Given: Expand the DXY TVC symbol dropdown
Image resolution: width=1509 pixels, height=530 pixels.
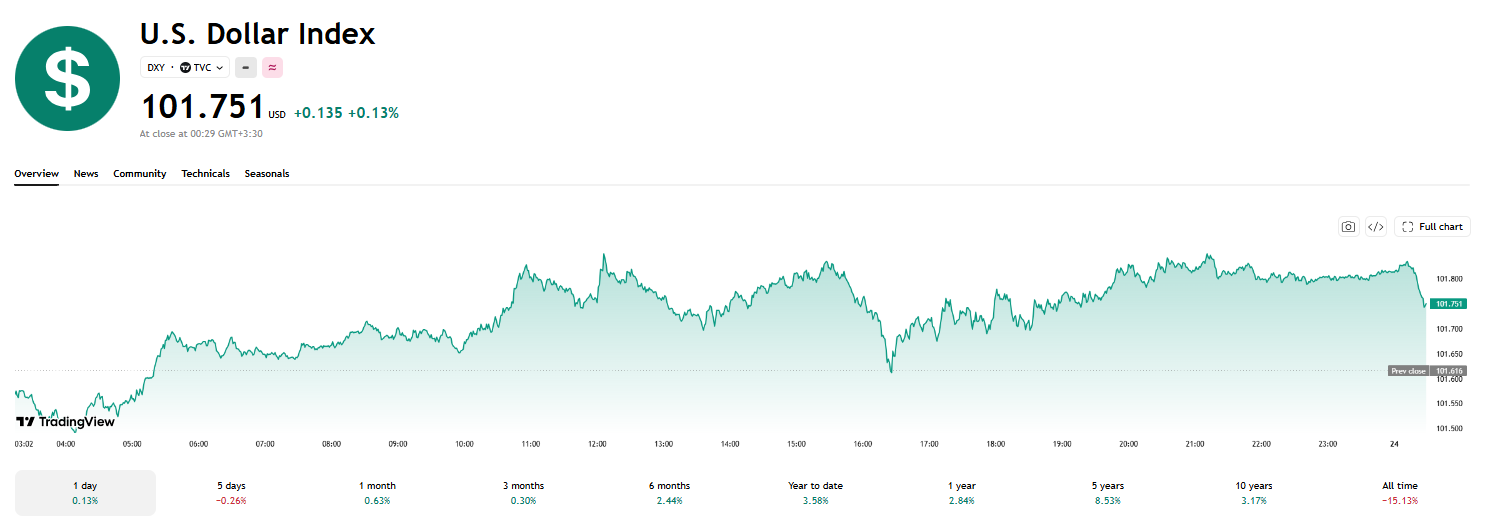Looking at the screenshot, I should click(x=185, y=68).
